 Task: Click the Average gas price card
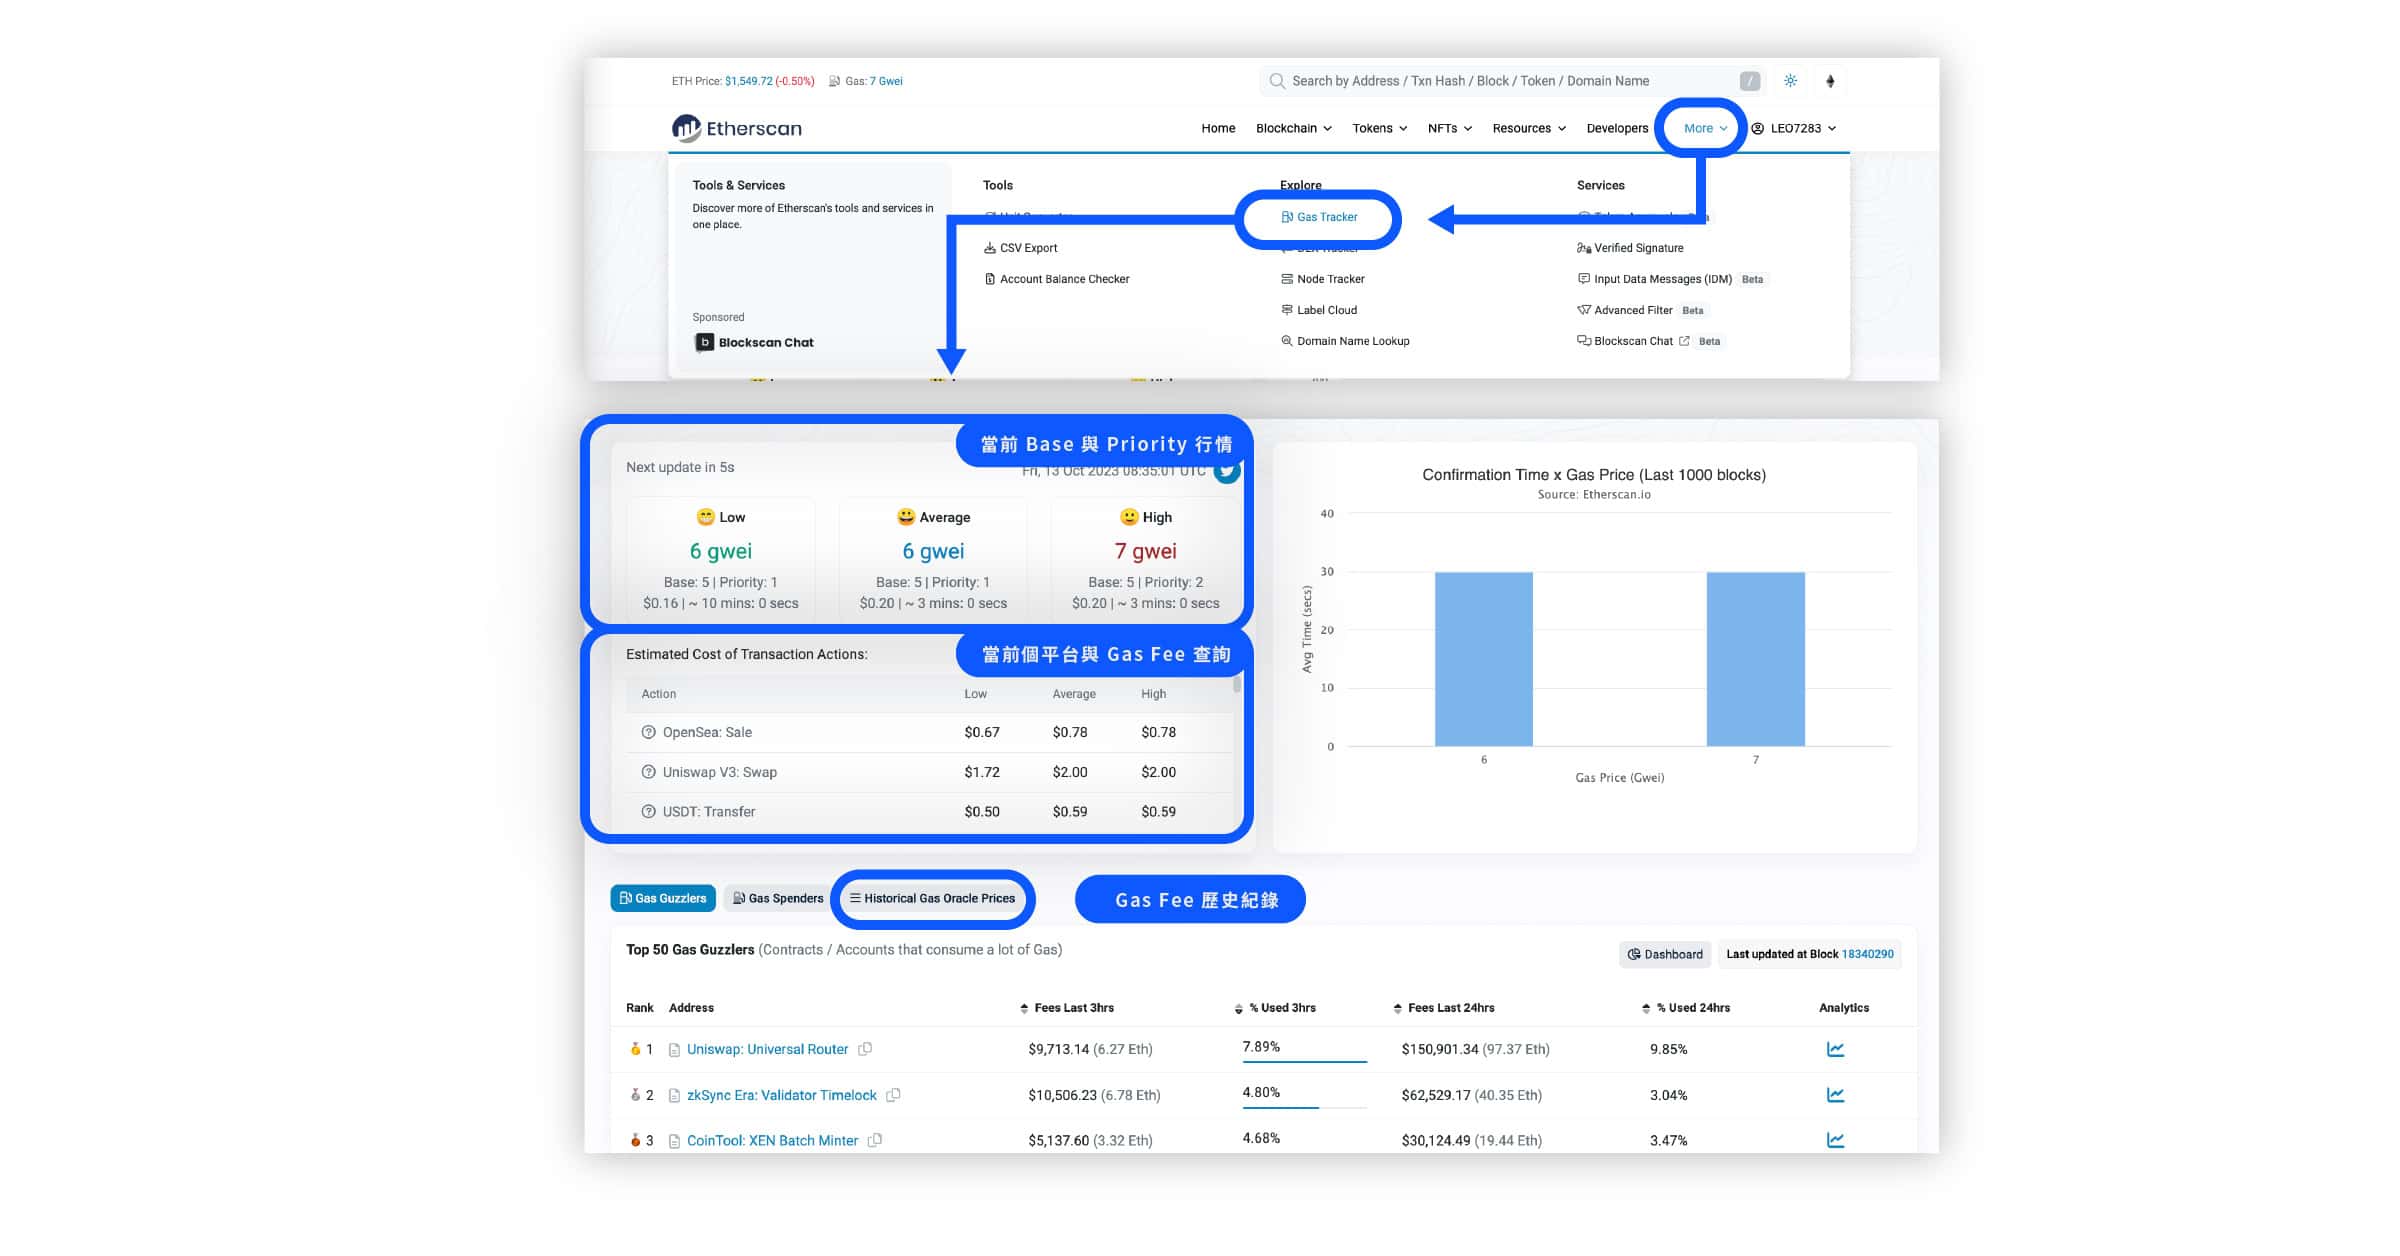[933, 559]
